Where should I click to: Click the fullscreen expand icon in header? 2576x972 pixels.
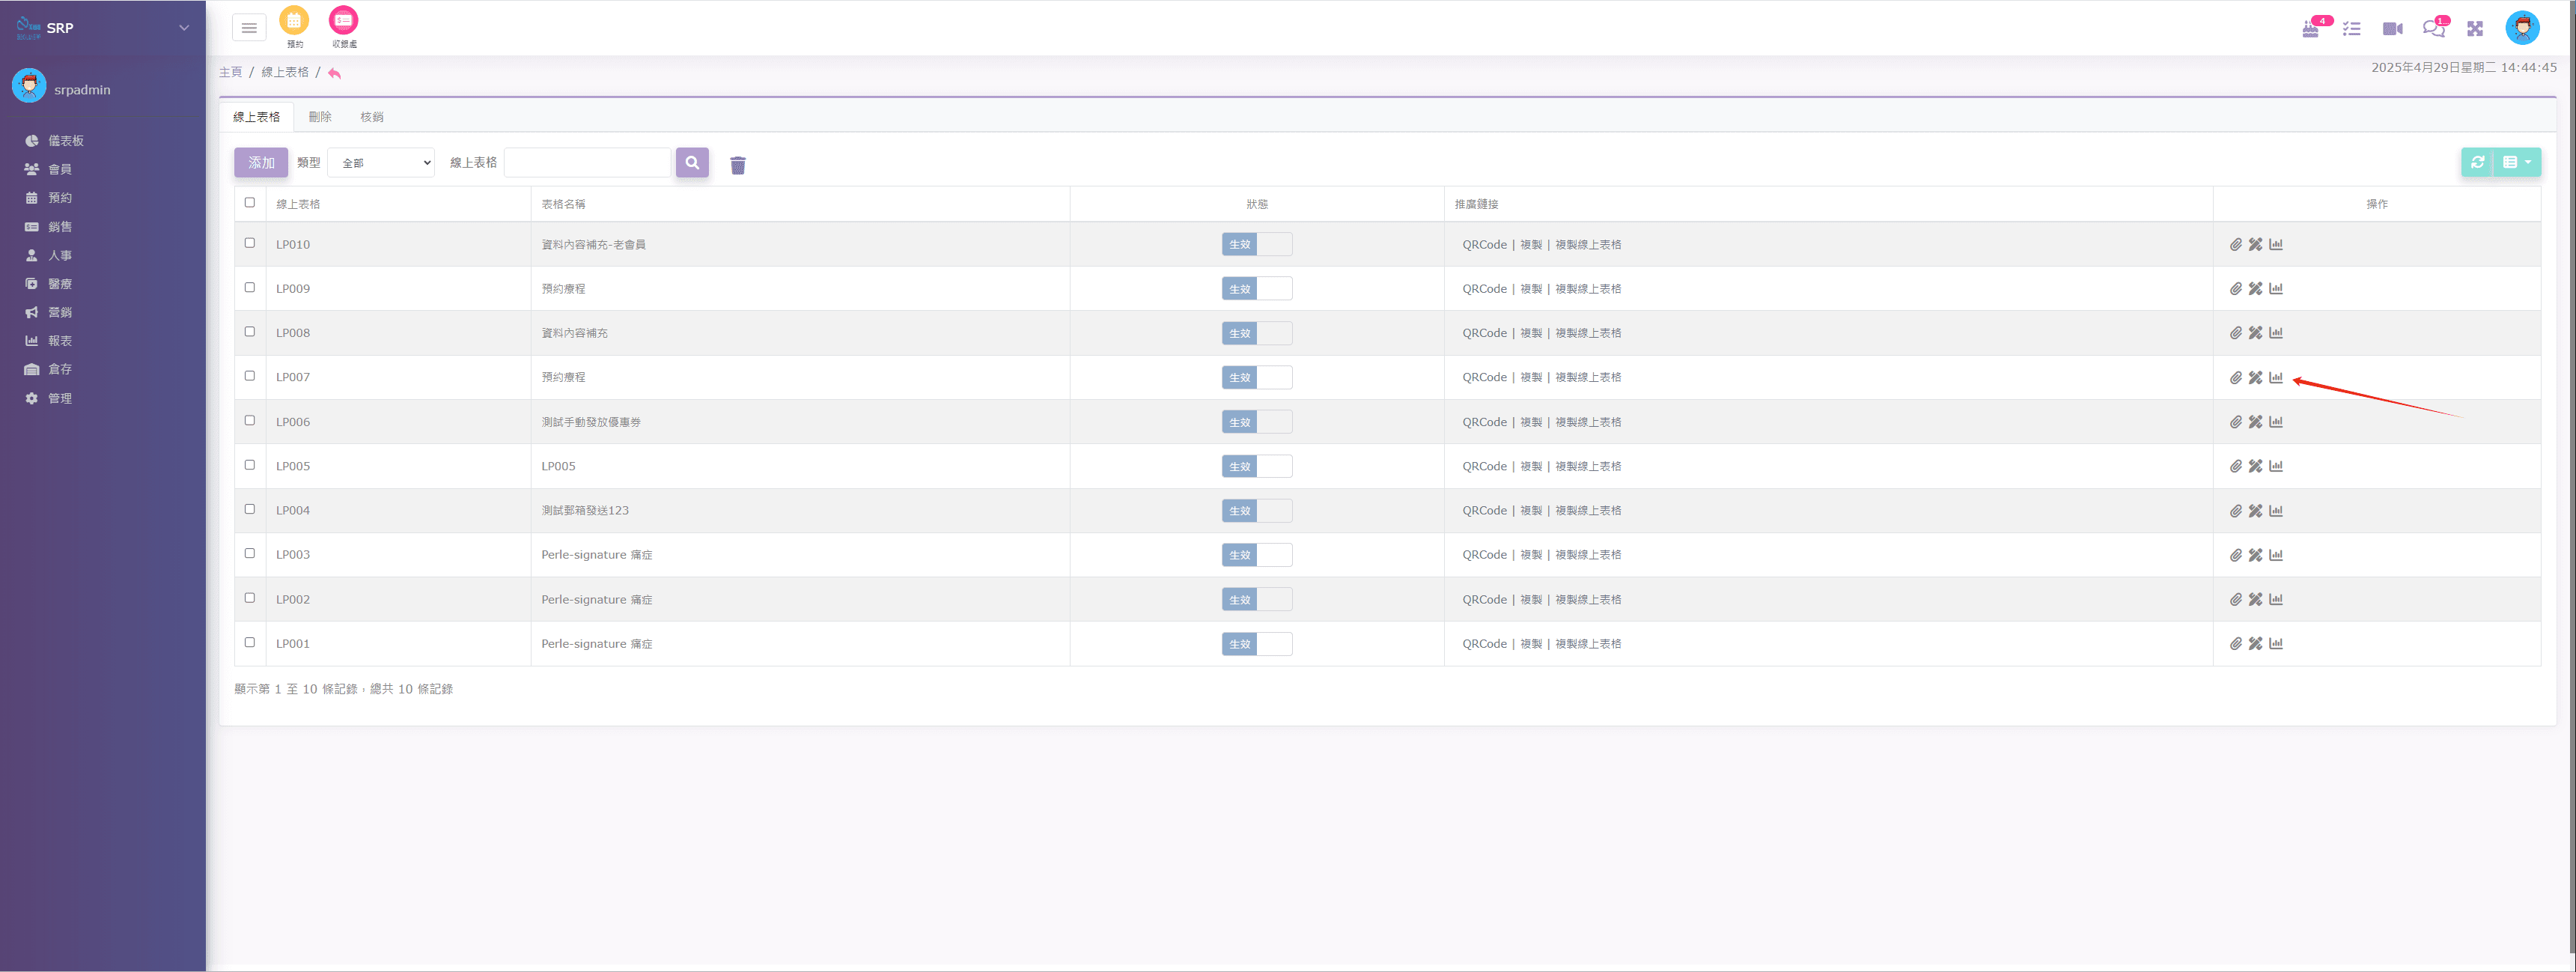pyautogui.click(x=2475, y=29)
